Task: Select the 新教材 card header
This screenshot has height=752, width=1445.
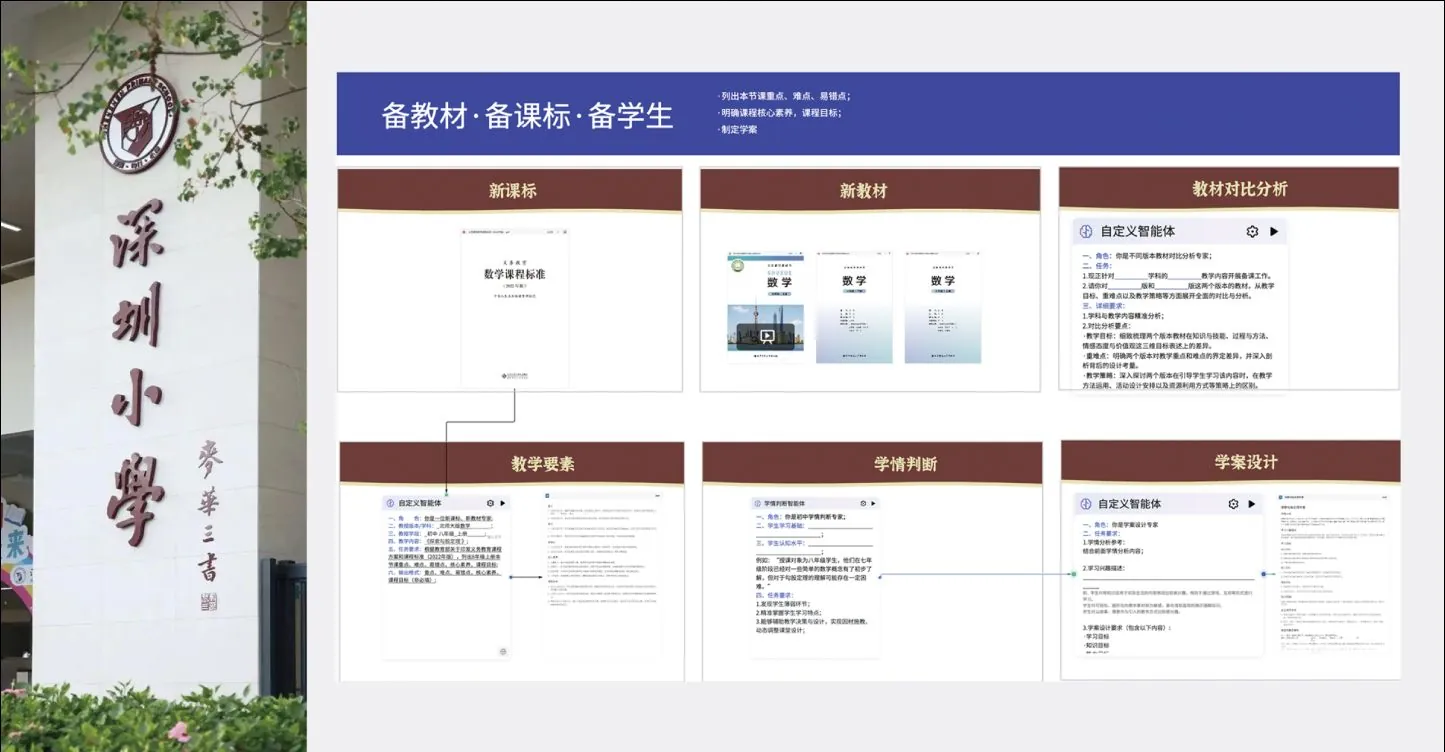Action: click(x=870, y=190)
